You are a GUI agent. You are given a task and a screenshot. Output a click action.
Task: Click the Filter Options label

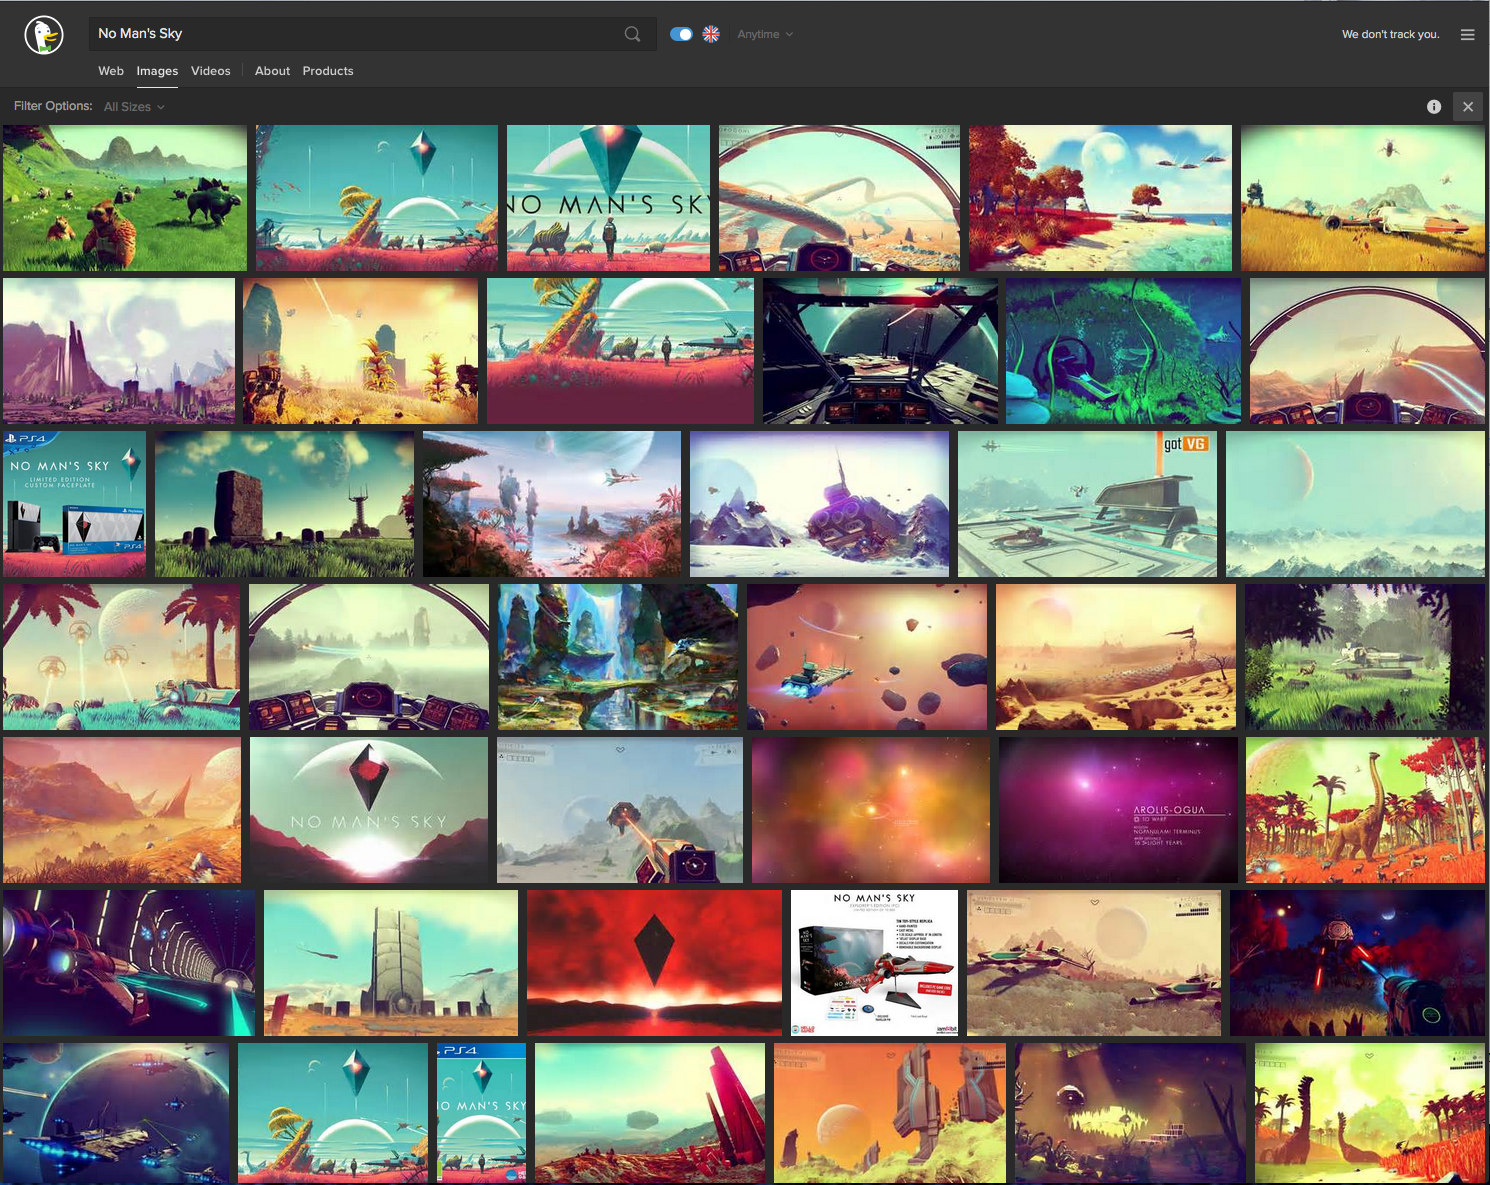tap(53, 106)
